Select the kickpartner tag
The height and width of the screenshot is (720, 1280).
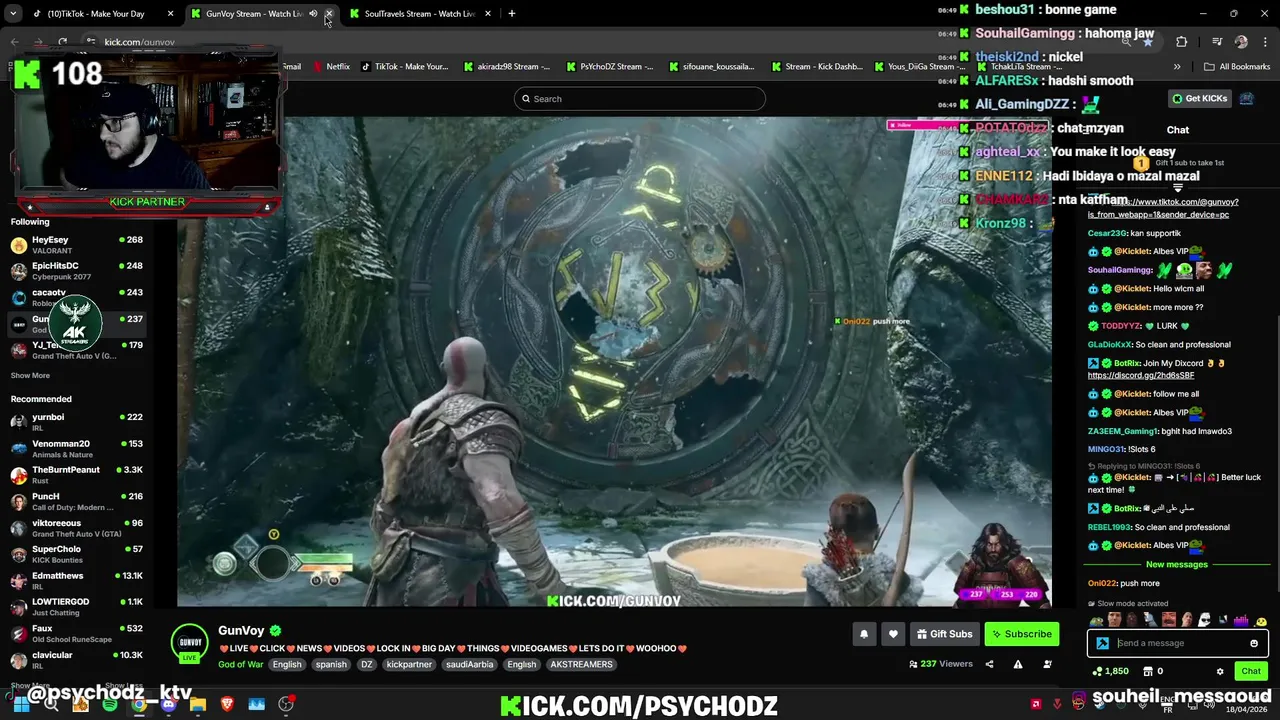pos(409,664)
